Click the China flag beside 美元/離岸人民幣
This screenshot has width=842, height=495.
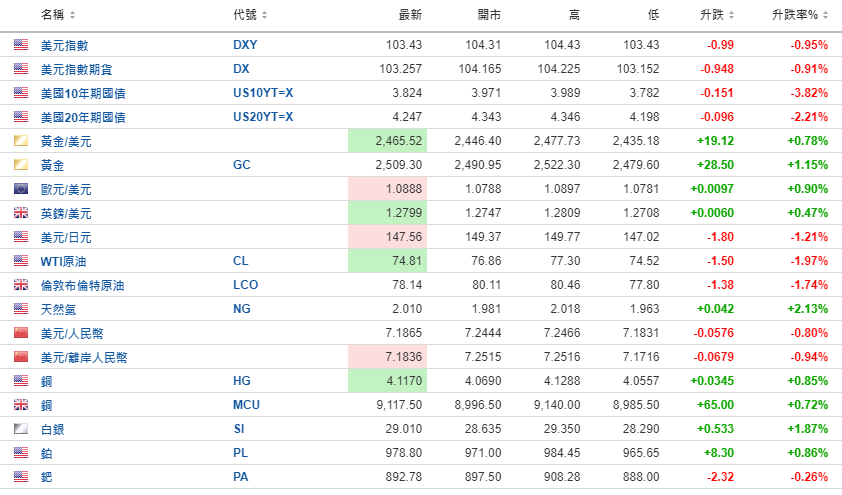tap(21, 357)
